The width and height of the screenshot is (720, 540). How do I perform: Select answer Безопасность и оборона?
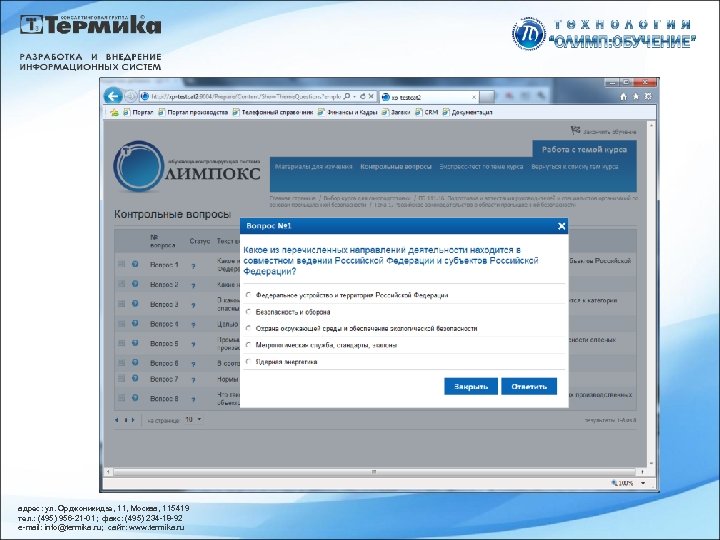(x=248, y=312)
